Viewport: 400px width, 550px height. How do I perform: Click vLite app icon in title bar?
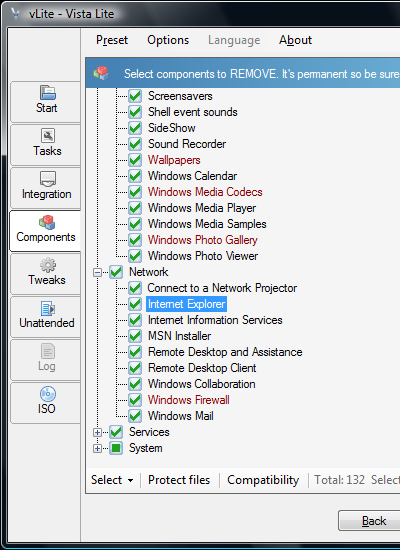click(x=15, y=13)
